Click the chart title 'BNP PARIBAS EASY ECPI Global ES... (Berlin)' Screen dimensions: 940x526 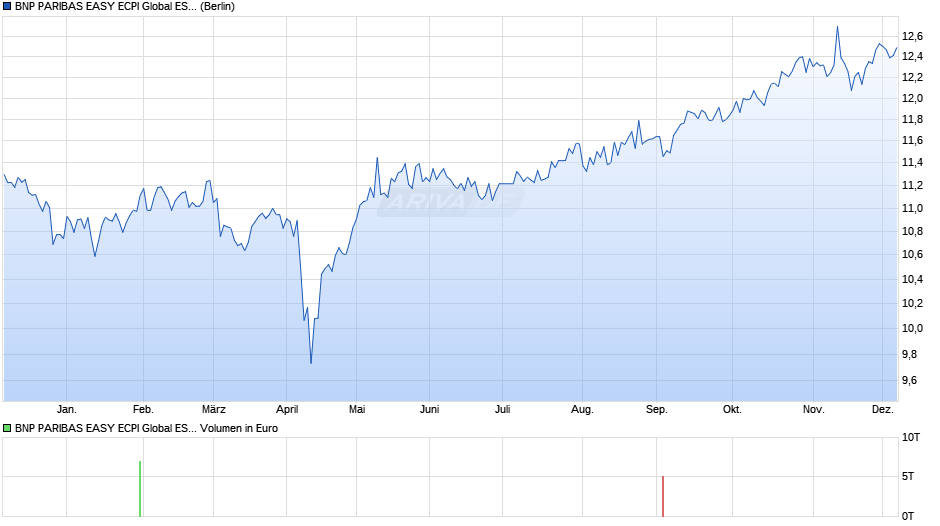pos(125,7)
